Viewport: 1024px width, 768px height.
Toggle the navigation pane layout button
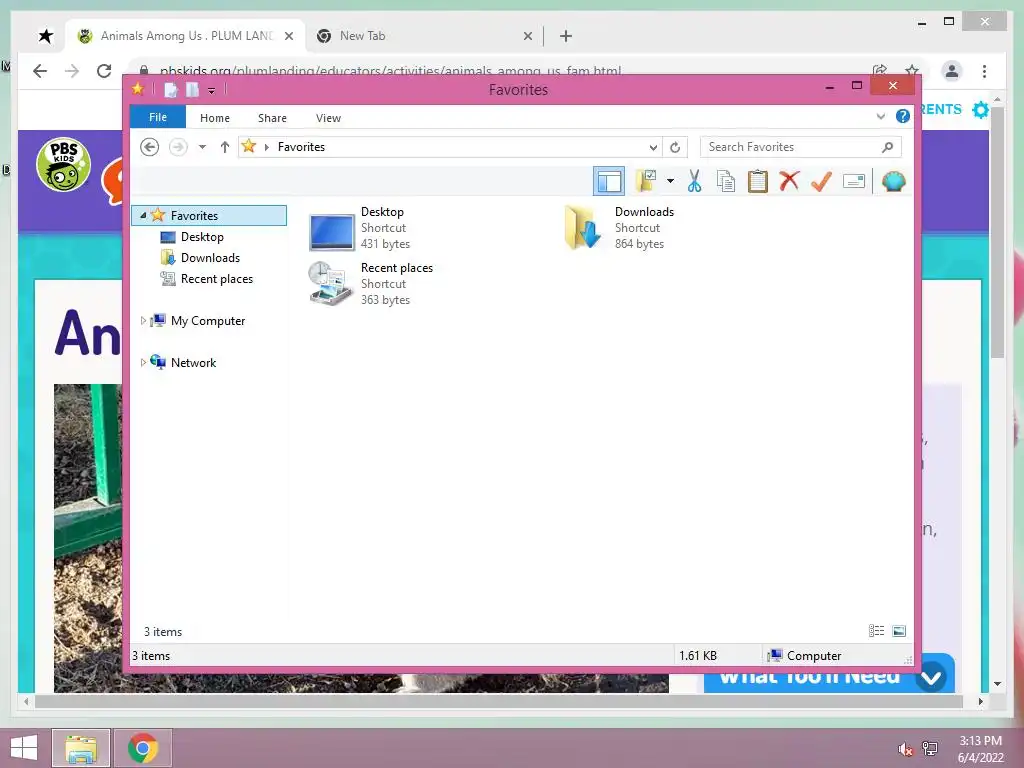pyautogui.click(x=609, y=181)
